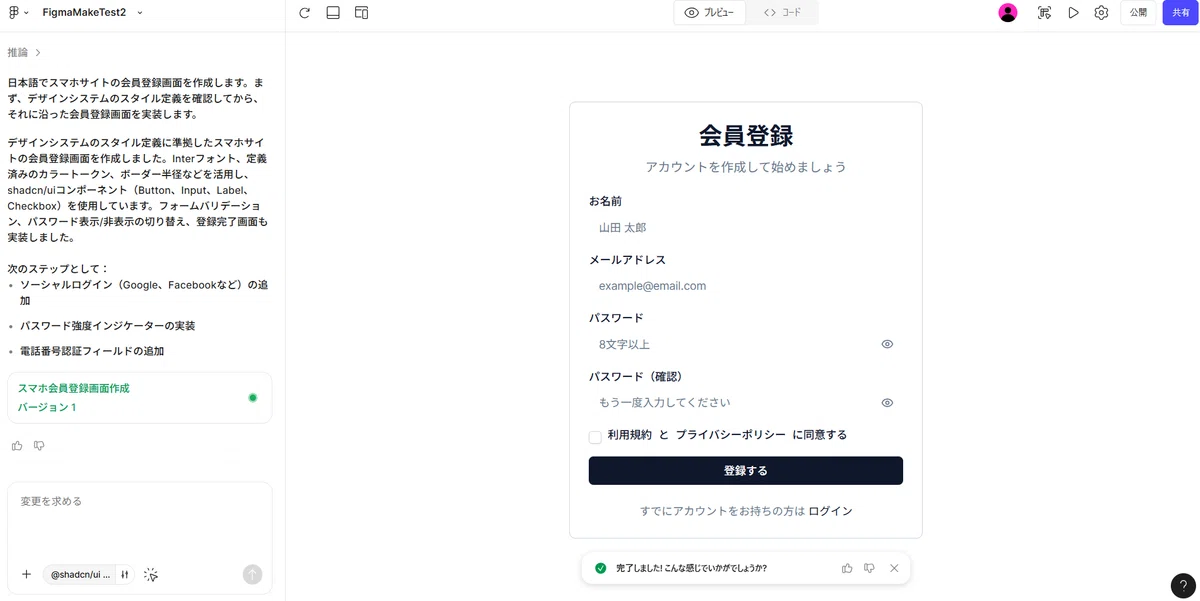Expand the 推論 reasoning section
The width and height of the screenshot is (1200, 601).
pos(22,51)
